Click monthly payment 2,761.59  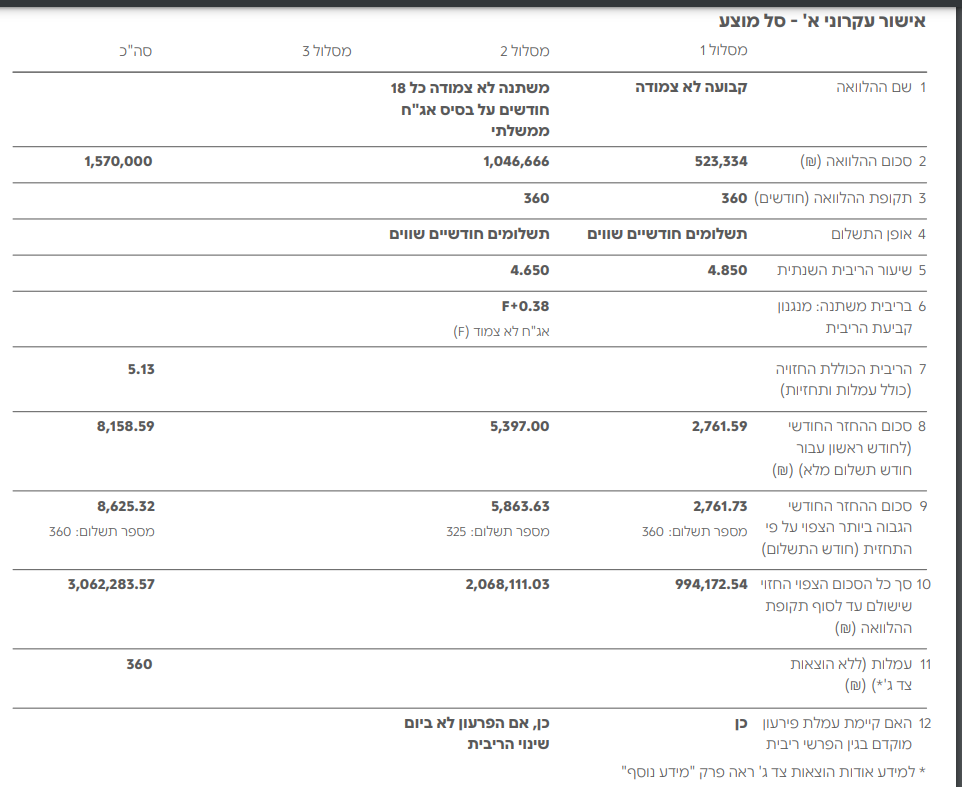pos(720,426)
